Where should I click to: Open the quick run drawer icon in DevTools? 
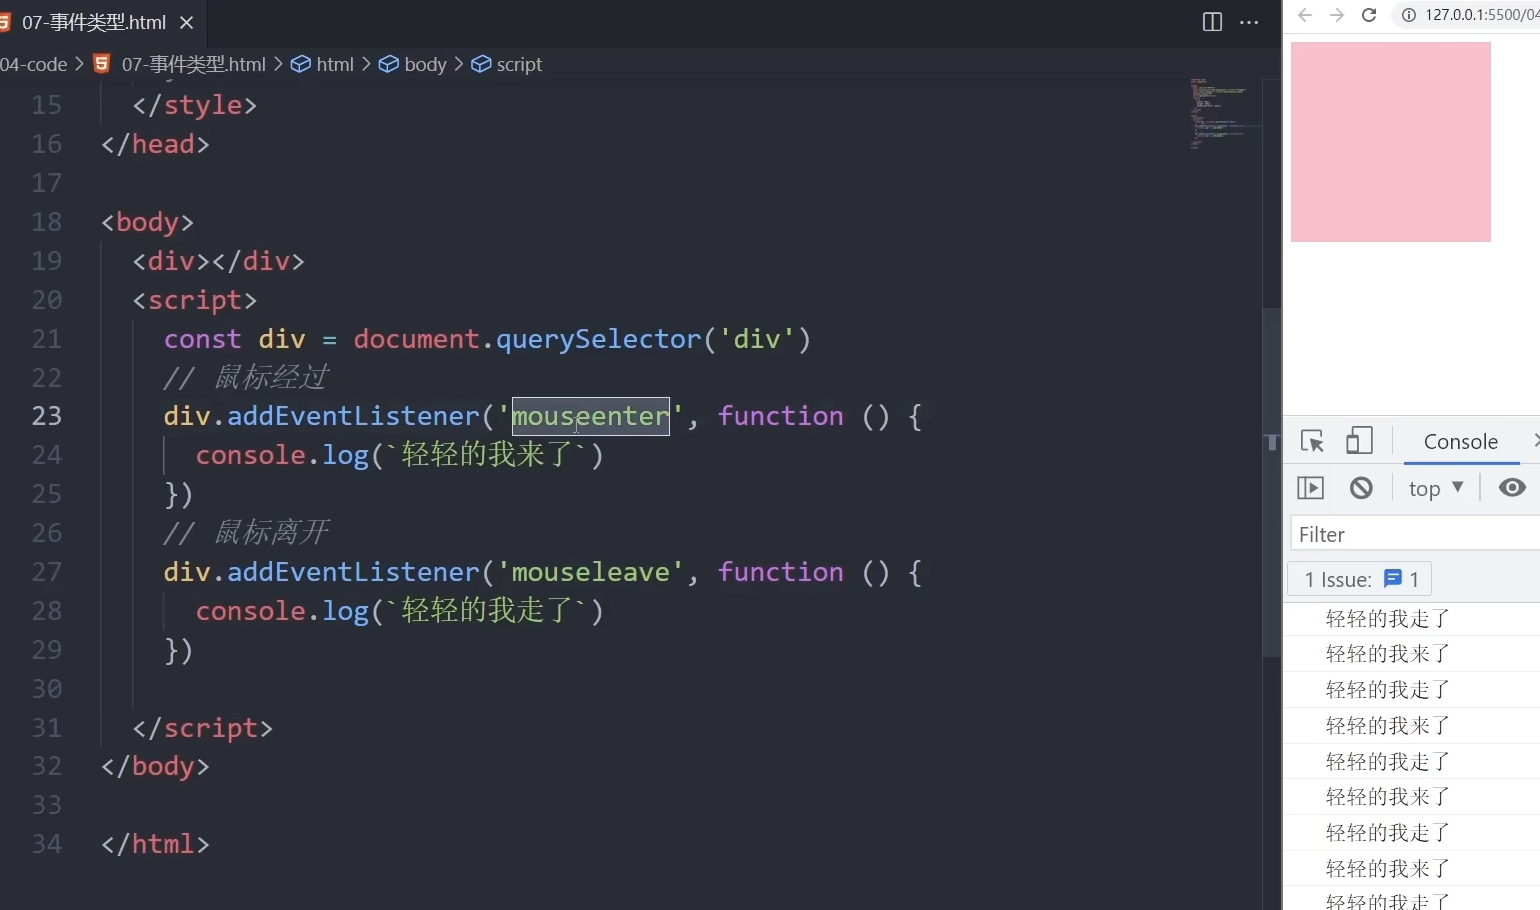point(1311,488)
